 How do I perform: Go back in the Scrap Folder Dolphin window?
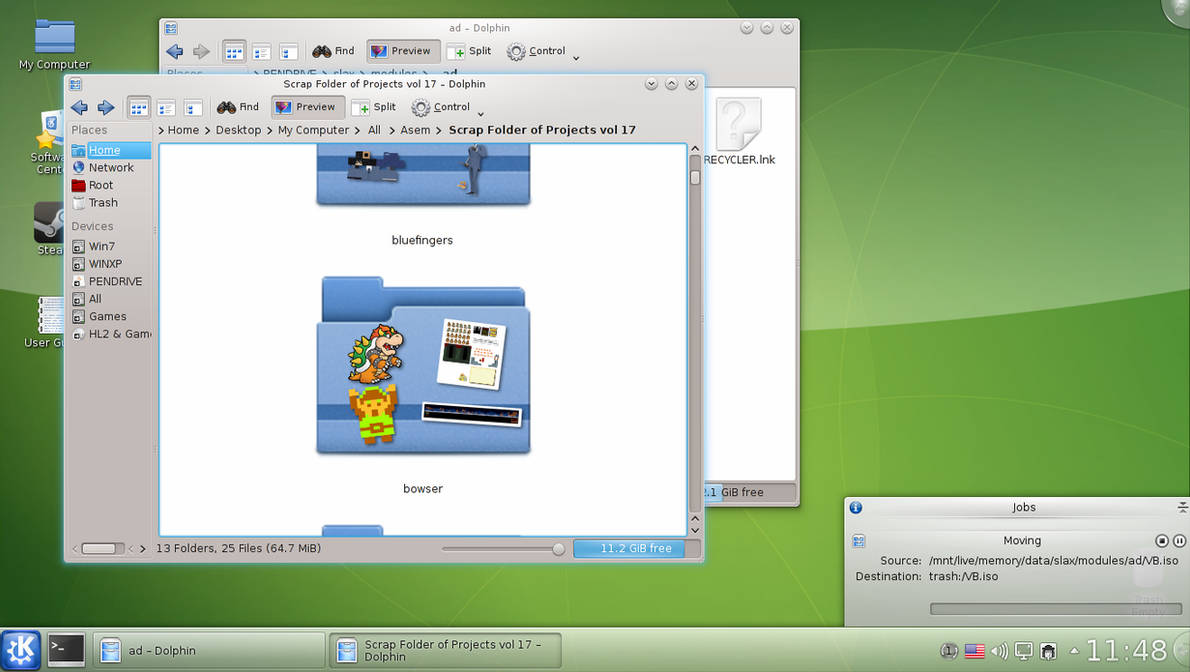80,107
